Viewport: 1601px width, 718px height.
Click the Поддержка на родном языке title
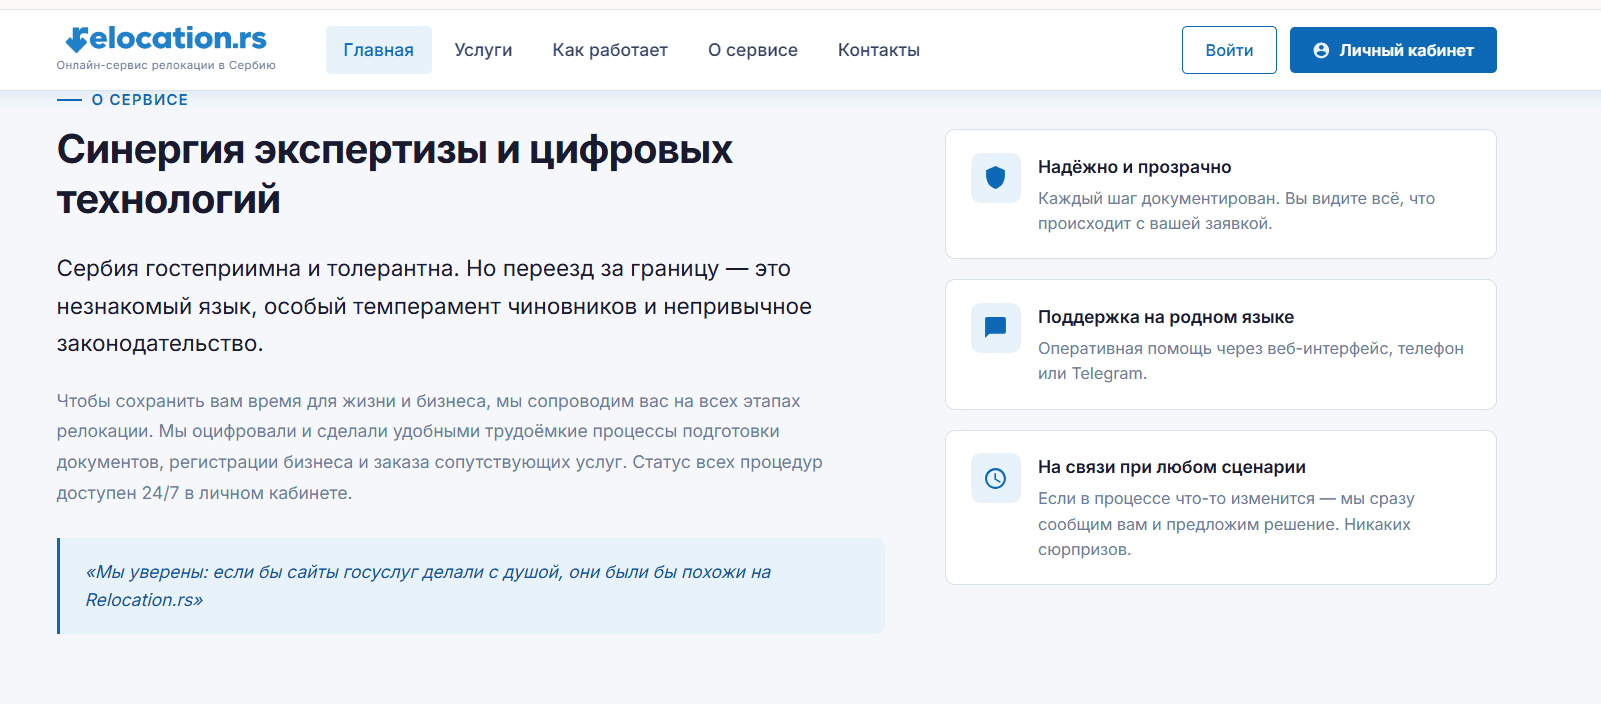(x=1166, y=317)
